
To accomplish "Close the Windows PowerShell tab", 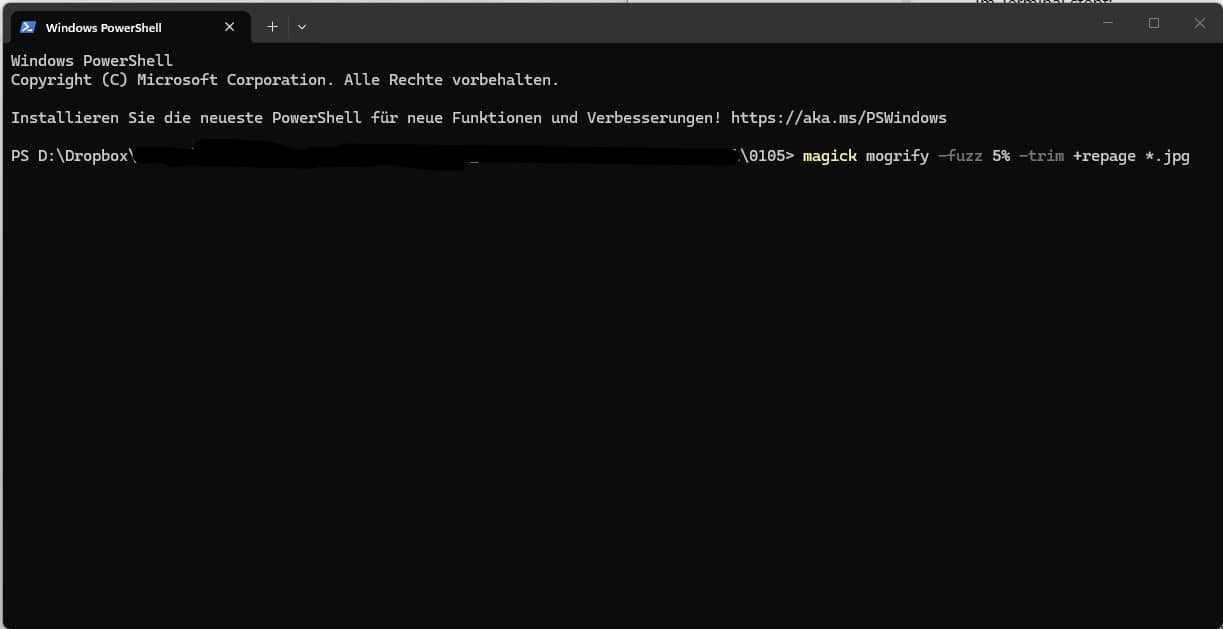I will point(229,27).
